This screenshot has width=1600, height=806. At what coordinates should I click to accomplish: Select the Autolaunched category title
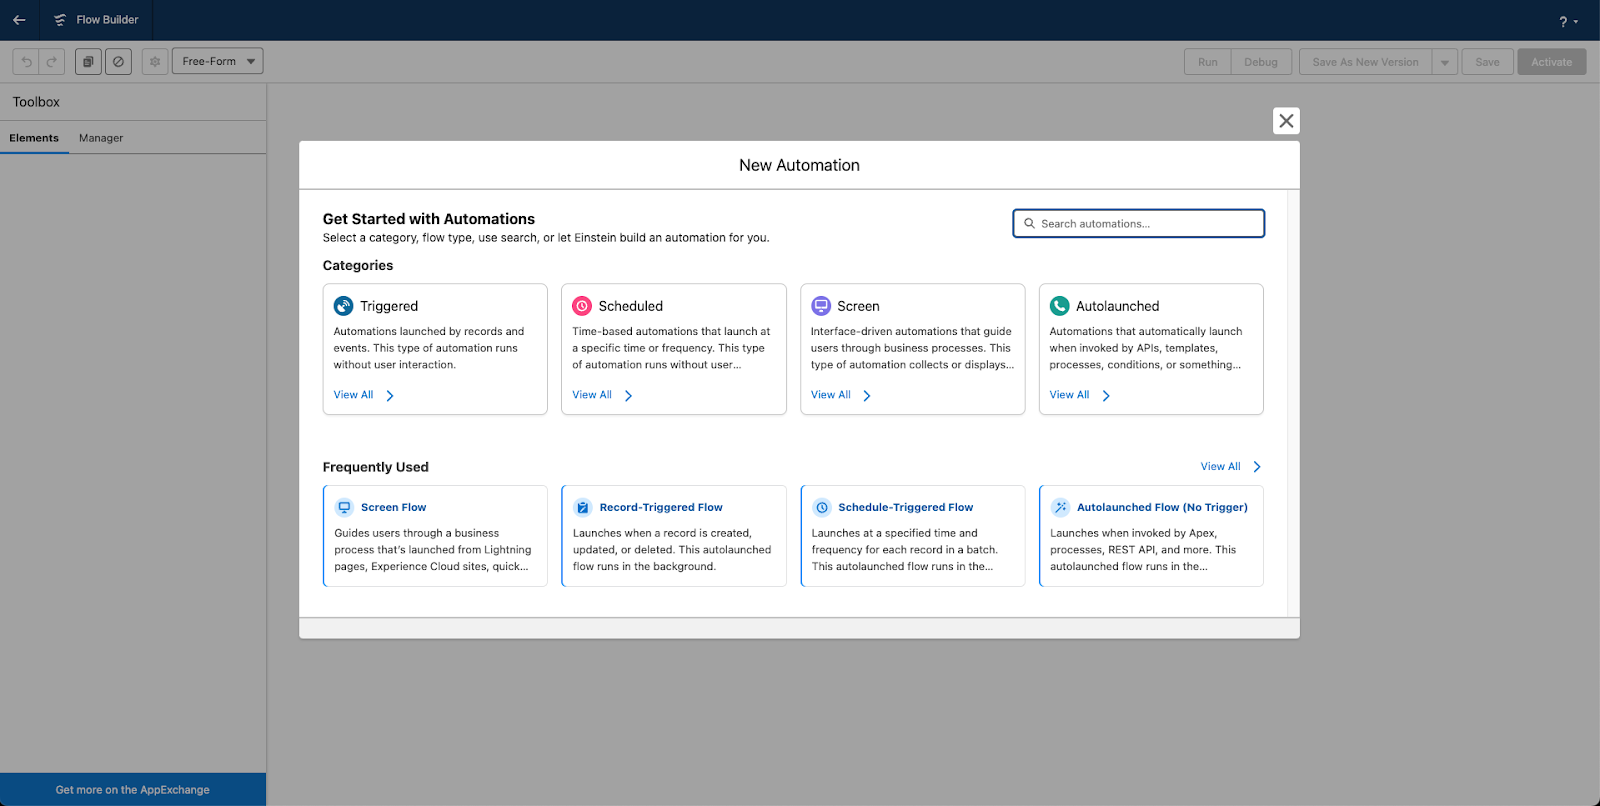tap(1118, 306)
